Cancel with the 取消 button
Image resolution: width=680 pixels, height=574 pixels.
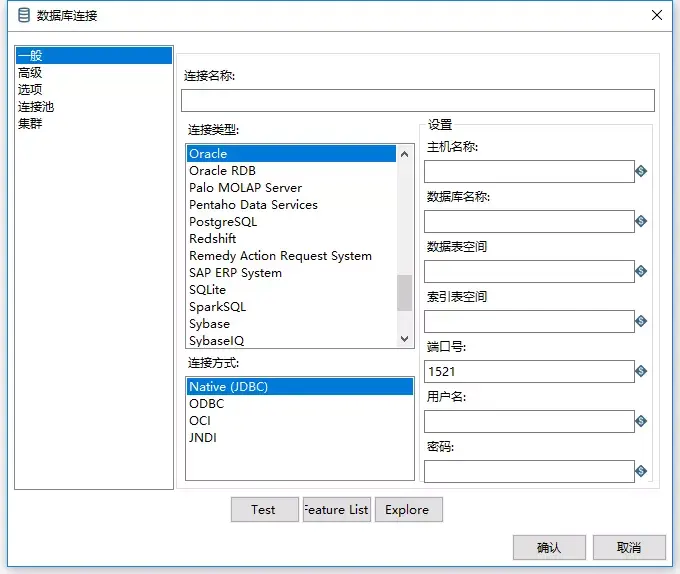pyautogui.click(x=629, y=548)
